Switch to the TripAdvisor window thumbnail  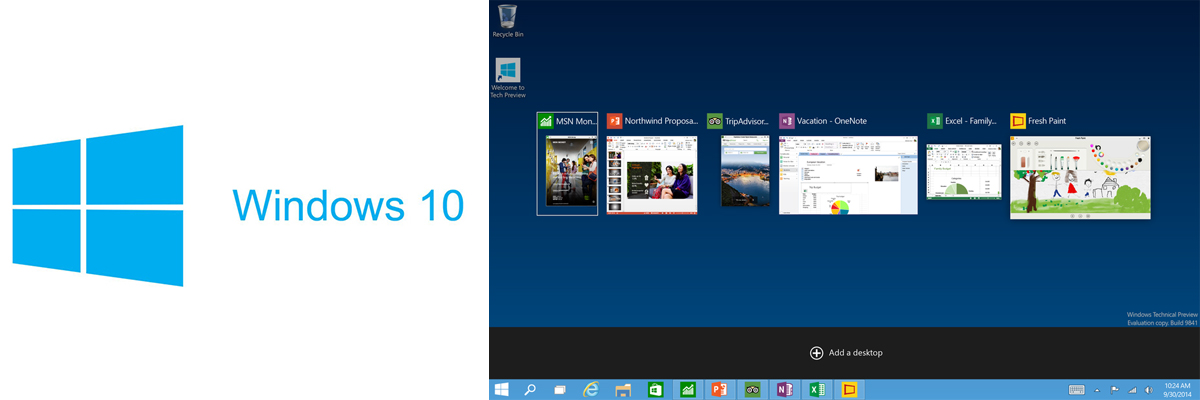(x=746, y=172)
